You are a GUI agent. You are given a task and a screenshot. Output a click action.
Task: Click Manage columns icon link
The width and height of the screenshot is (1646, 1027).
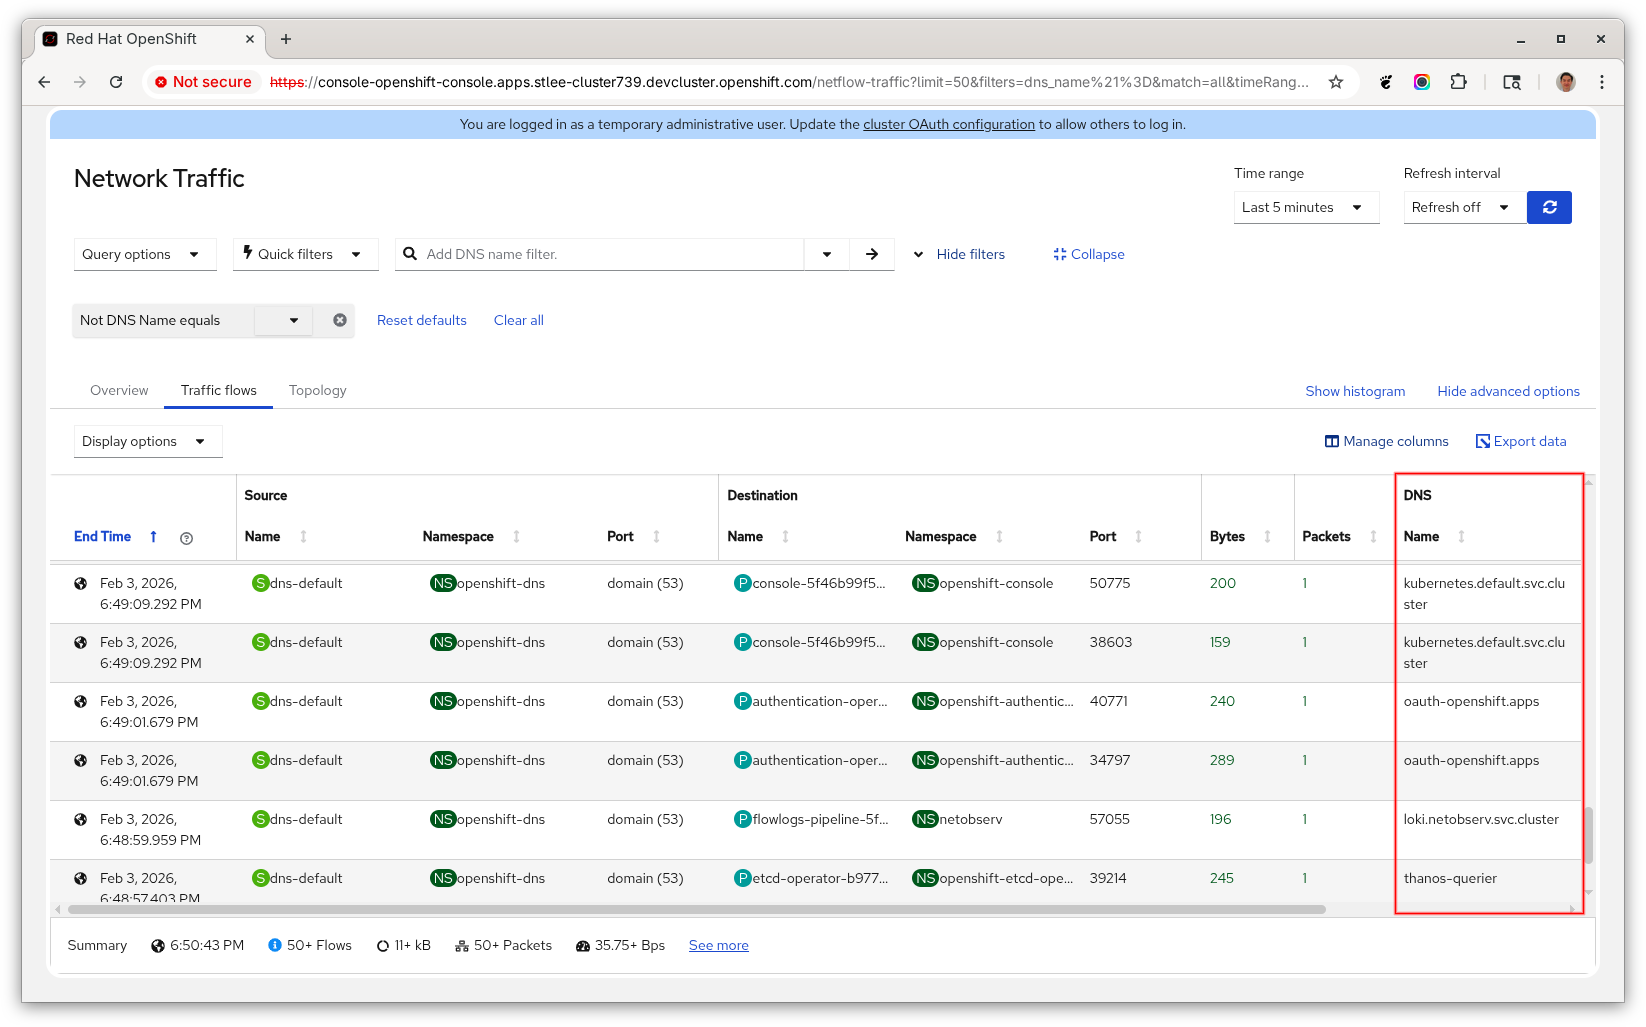pos(1386,441)
